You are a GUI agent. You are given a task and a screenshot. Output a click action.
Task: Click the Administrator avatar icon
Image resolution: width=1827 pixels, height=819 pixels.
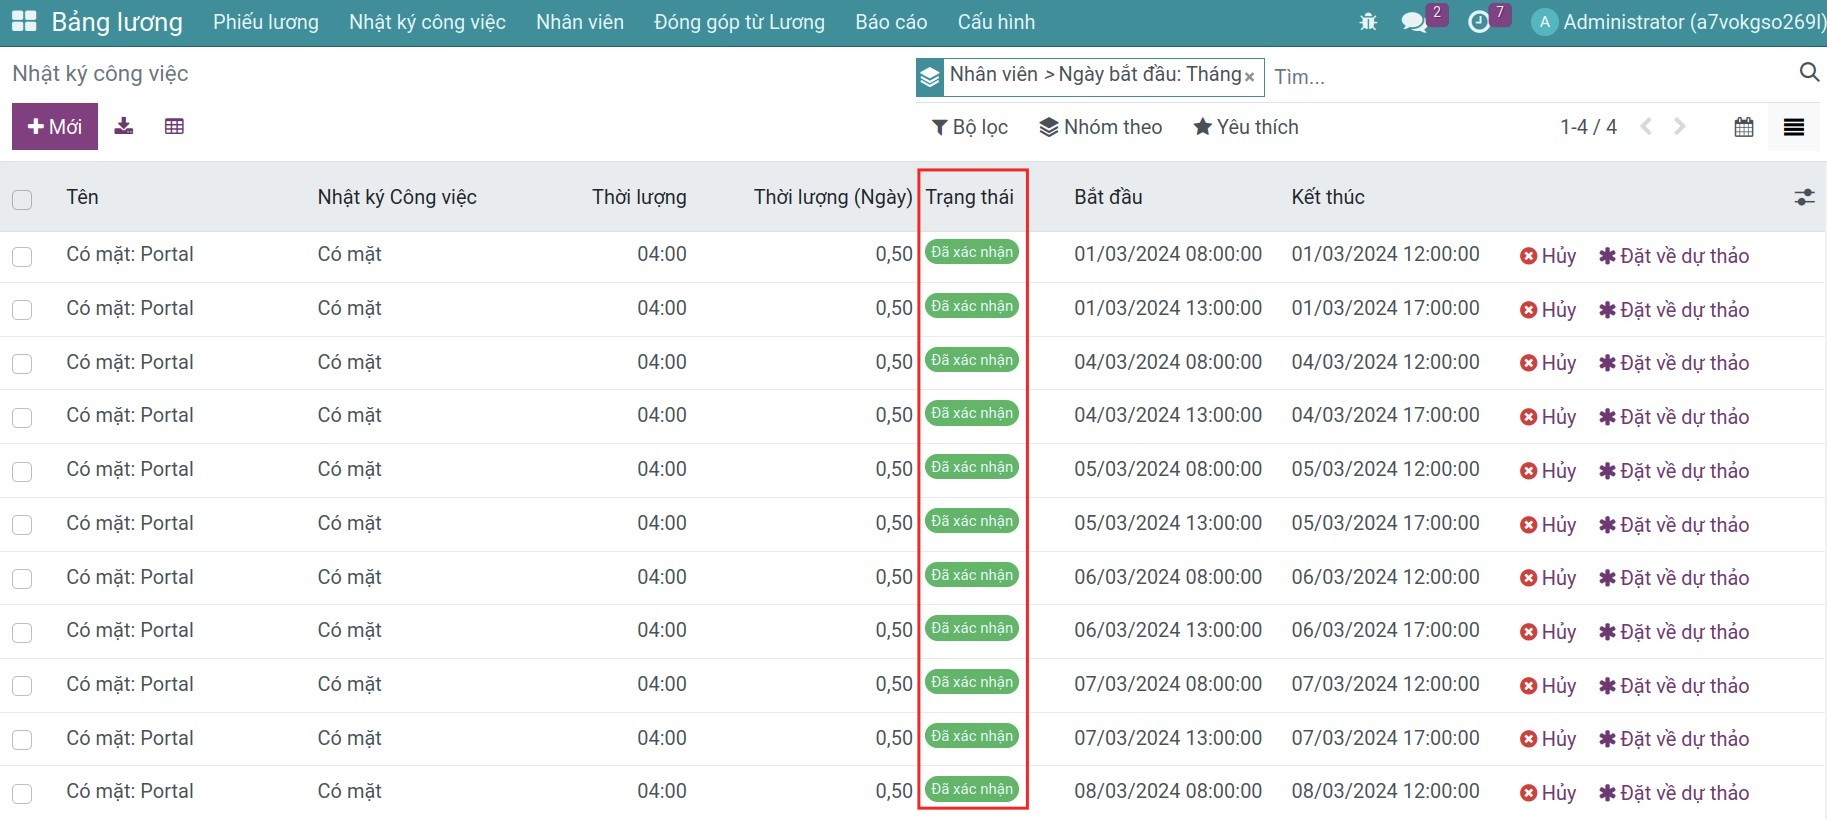click(1545, 22)
